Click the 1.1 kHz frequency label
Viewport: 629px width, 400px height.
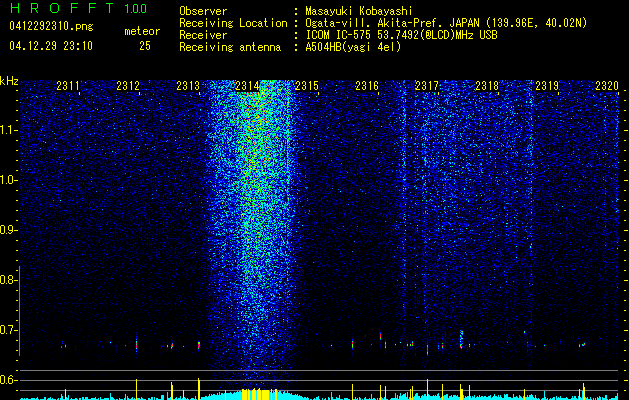pos(9,130)
